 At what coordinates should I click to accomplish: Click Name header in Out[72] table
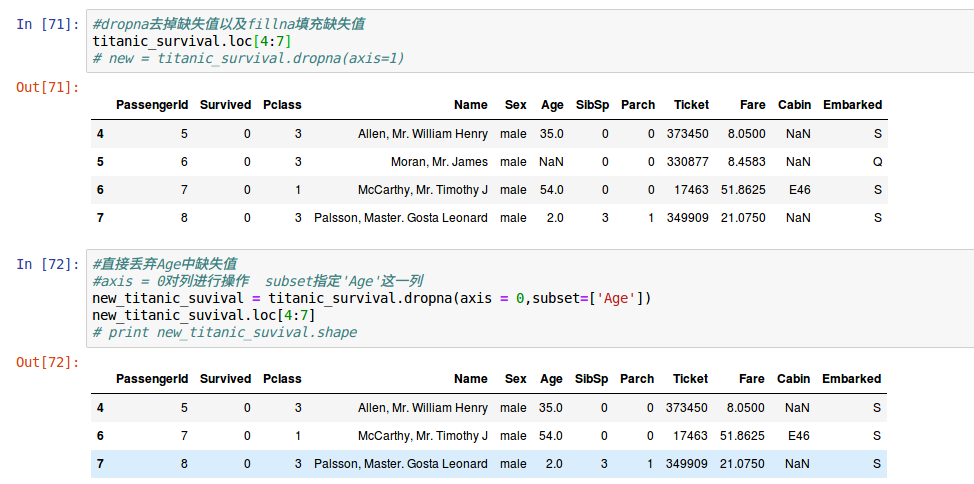(x=470, y=379)
